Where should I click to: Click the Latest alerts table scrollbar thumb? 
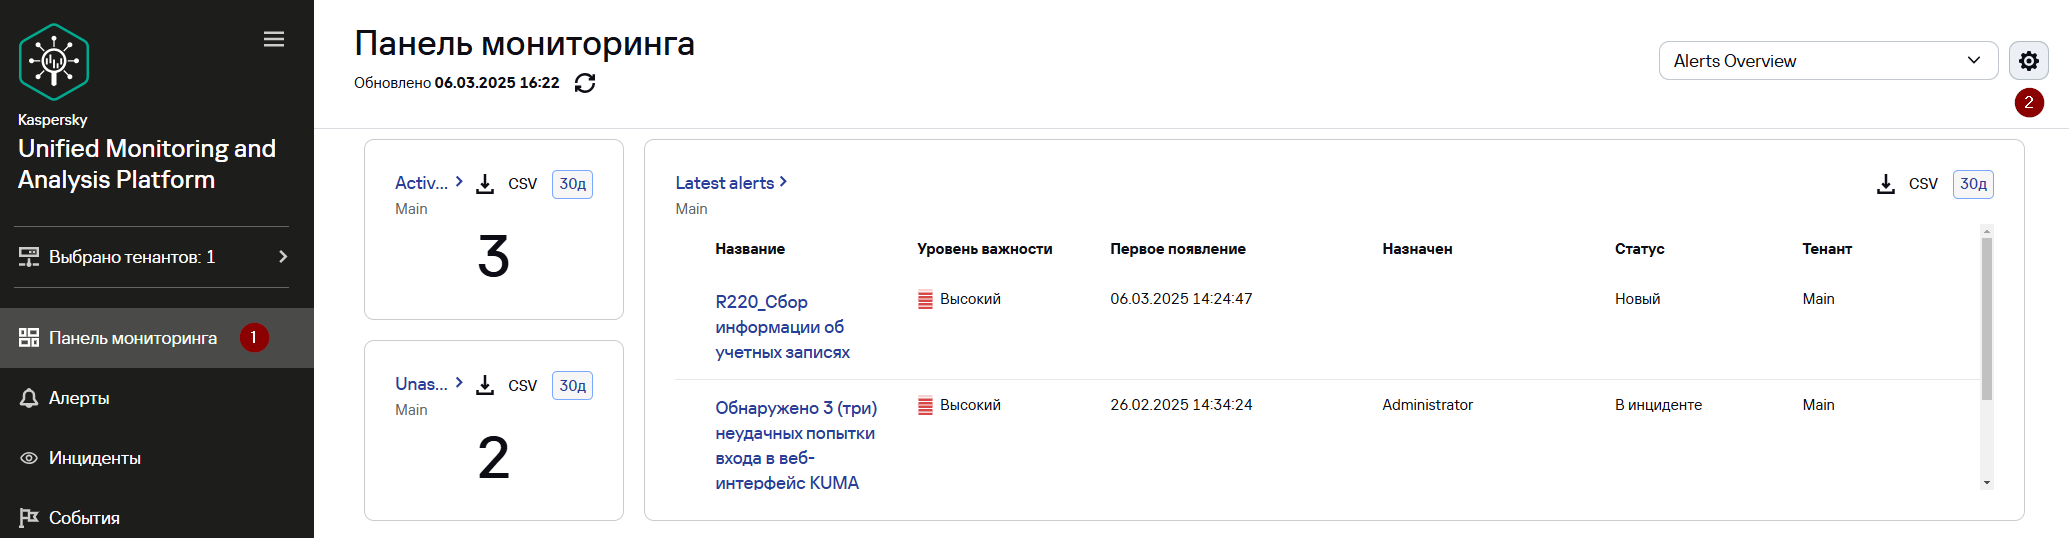coord(1986,318)
